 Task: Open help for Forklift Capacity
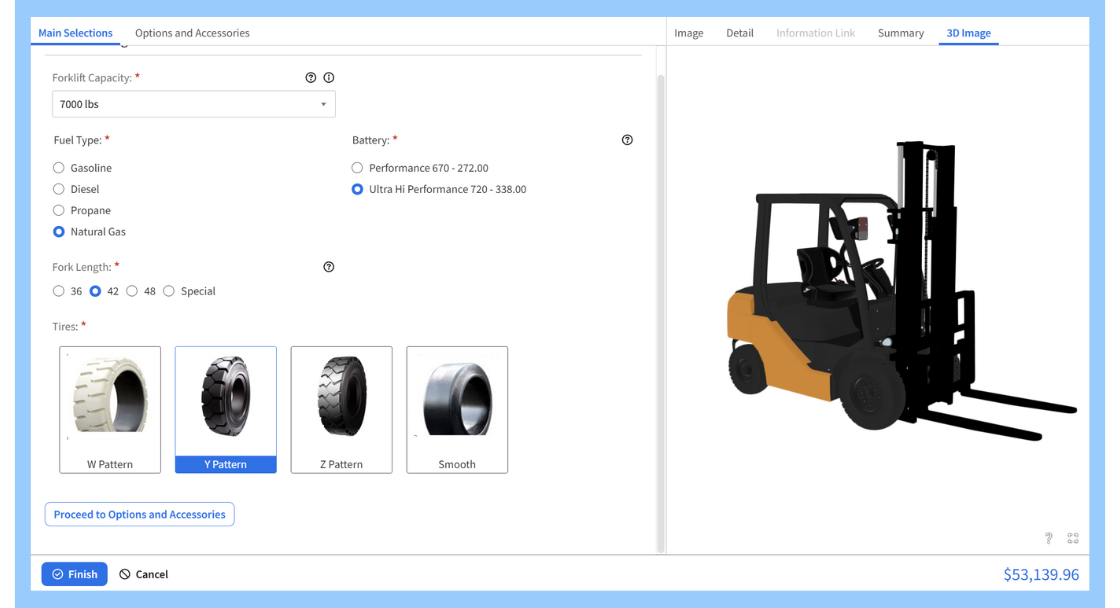tap(311, 78)
